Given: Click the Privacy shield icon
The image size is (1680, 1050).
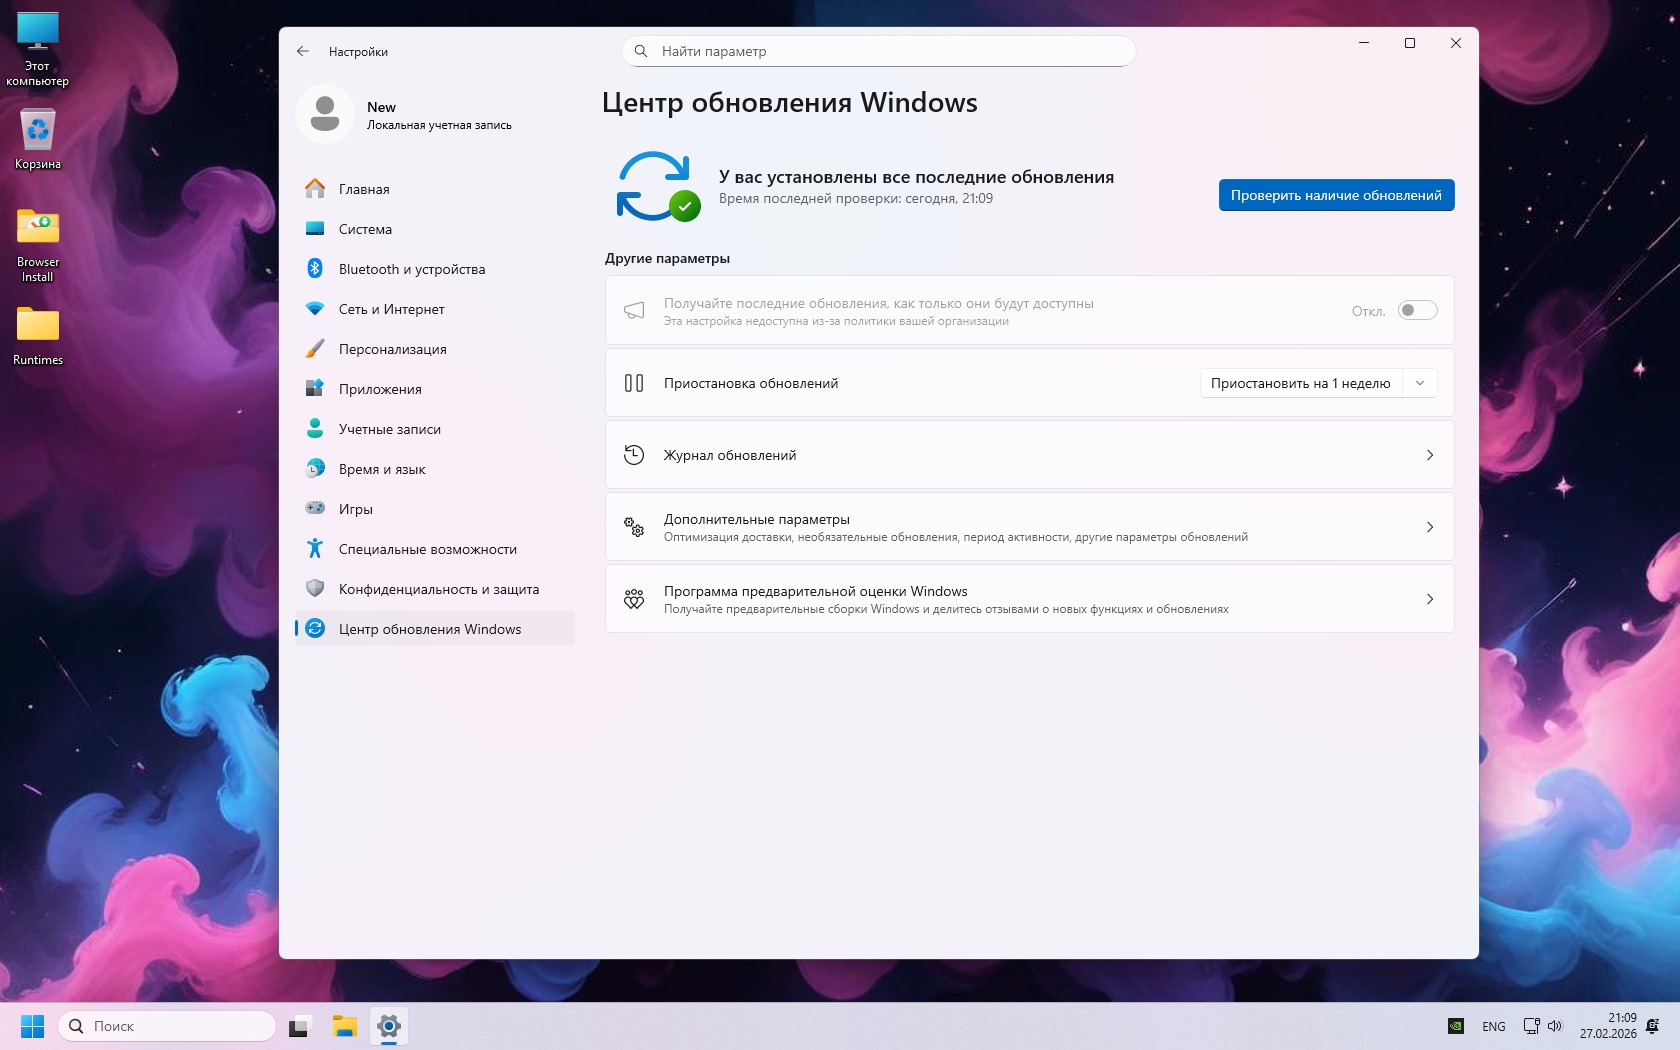Looking at the screenshot, I should [315, 589].
